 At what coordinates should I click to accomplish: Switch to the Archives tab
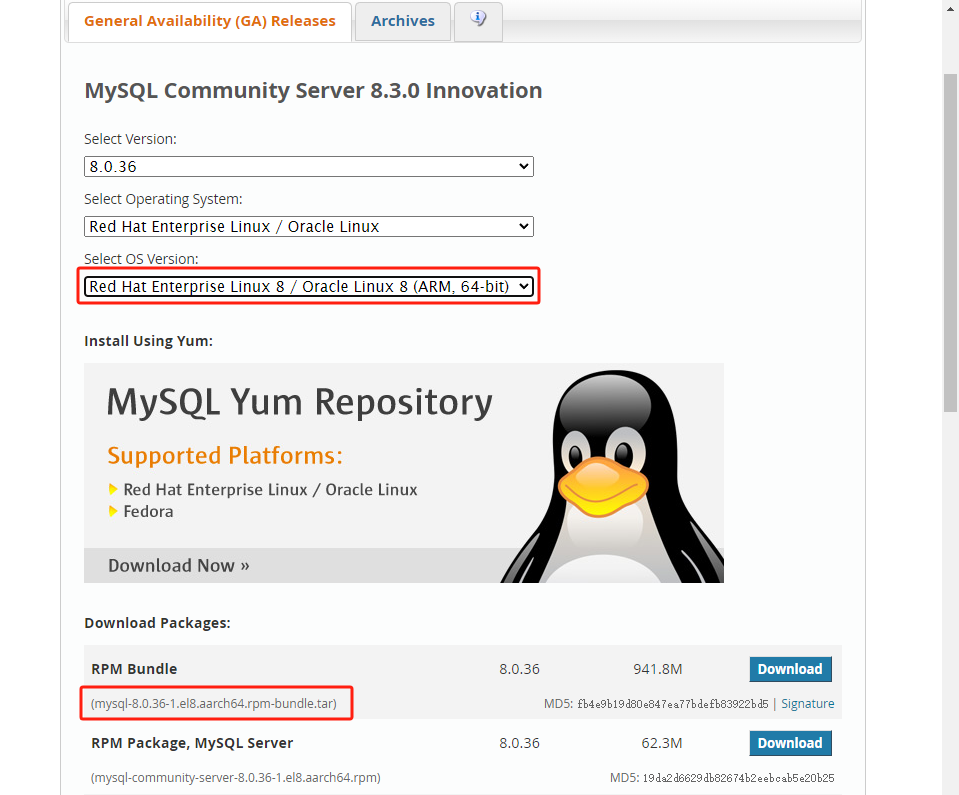click(x=402, y=21)
